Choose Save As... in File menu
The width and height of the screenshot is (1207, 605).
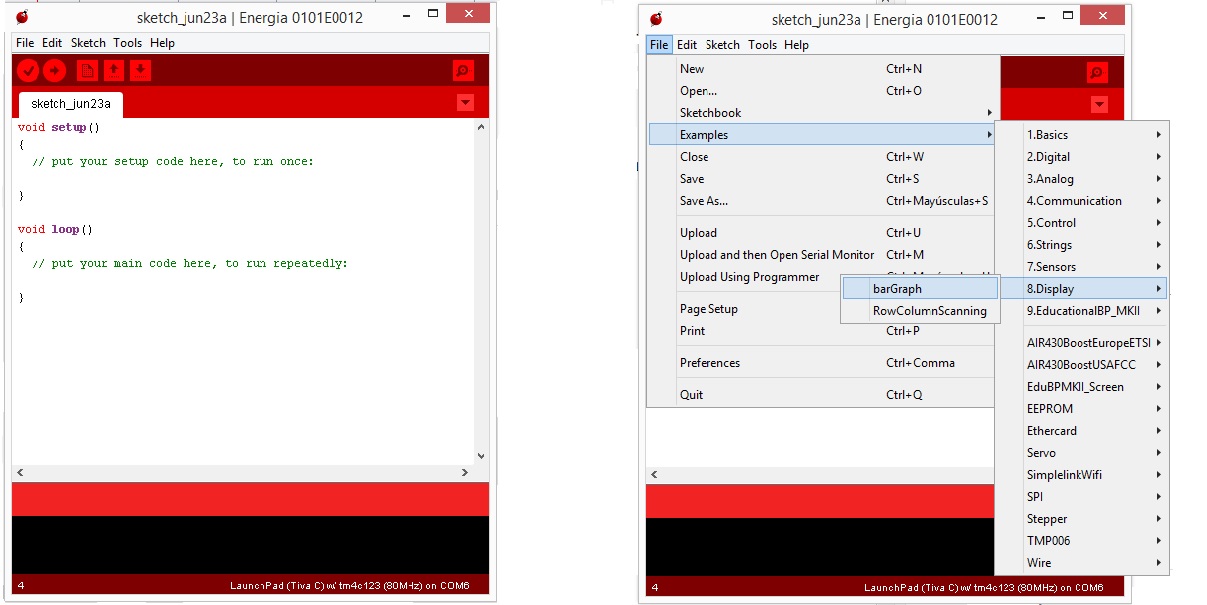(x=823, y=201)
